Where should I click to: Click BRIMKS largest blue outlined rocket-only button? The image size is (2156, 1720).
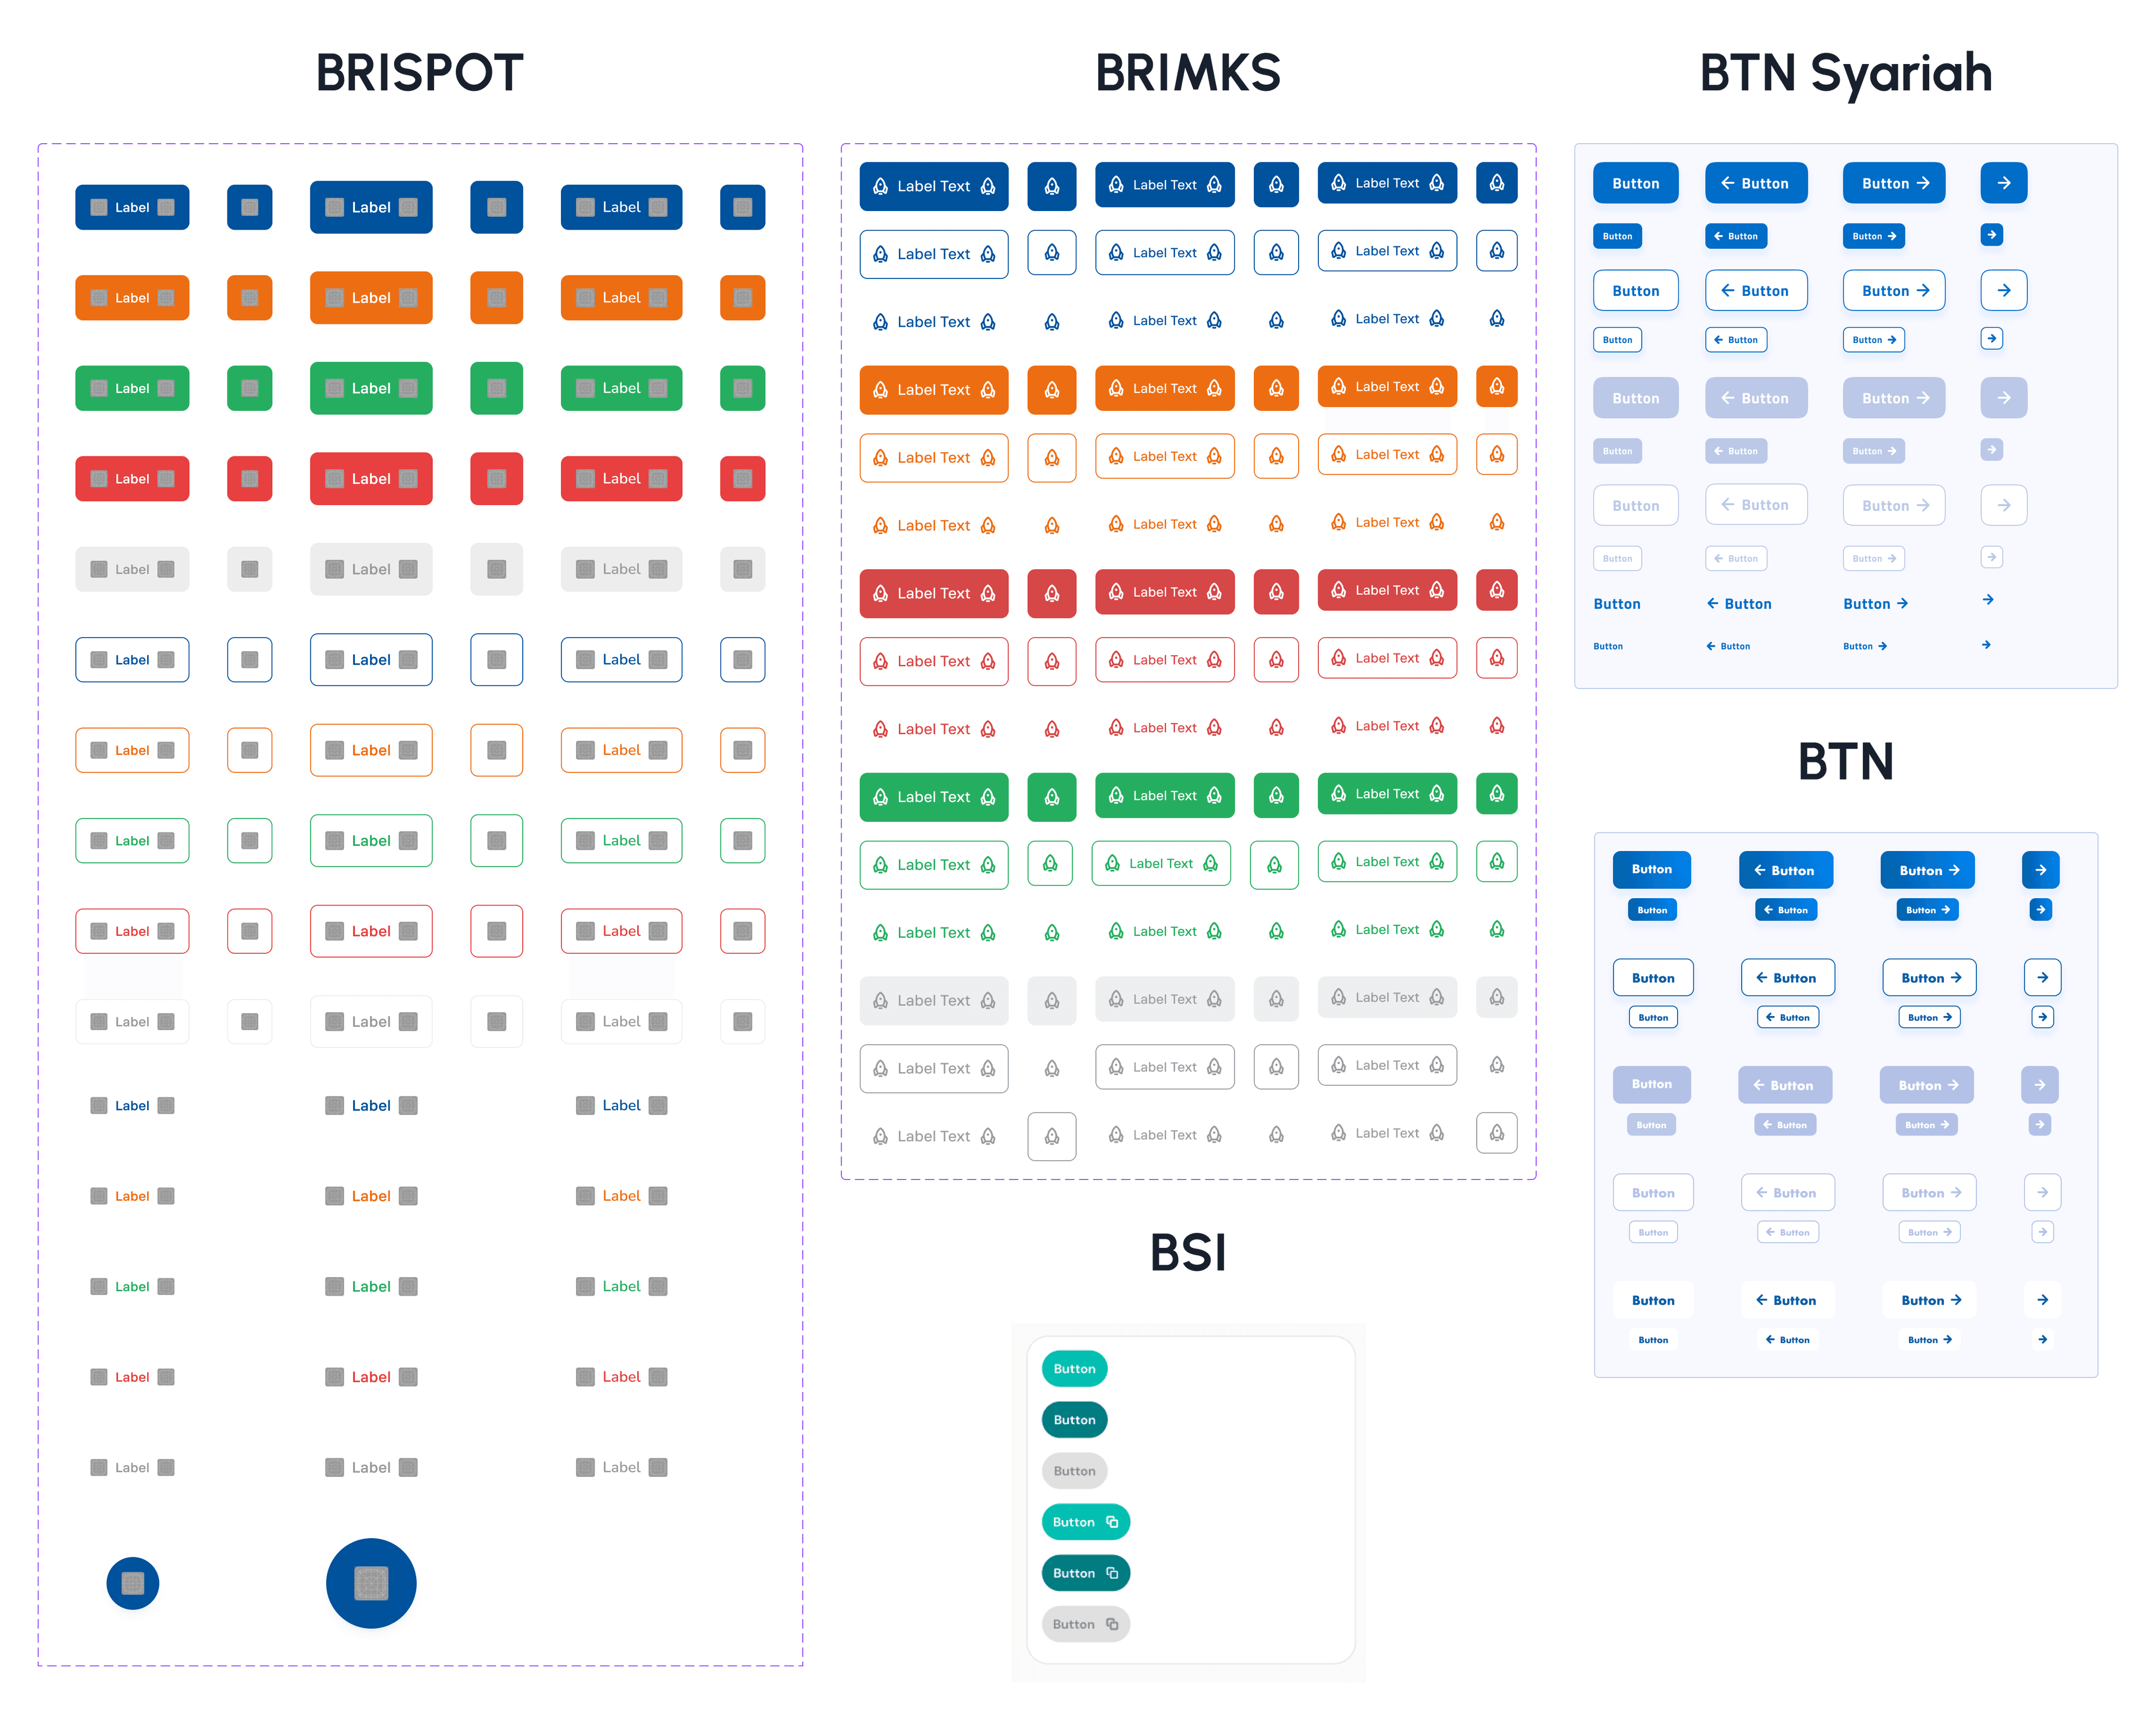click(1052, 254)
